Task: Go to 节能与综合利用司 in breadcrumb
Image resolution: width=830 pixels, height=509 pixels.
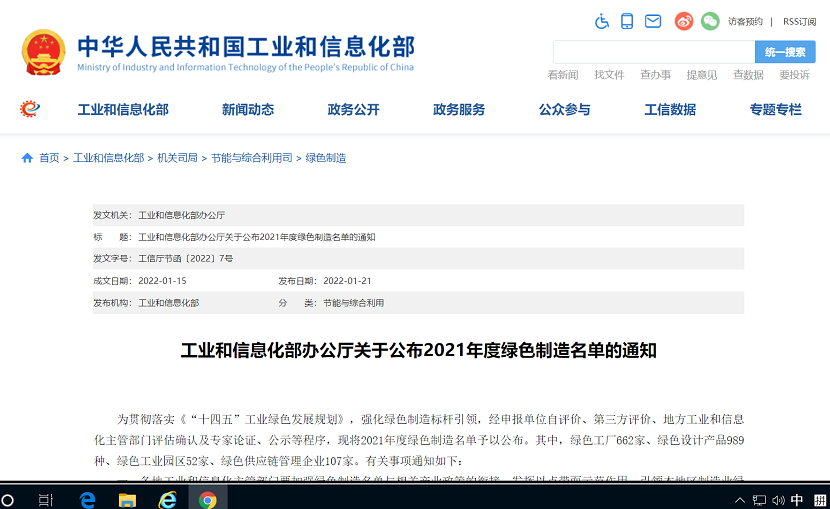Action: click(251, 158)
